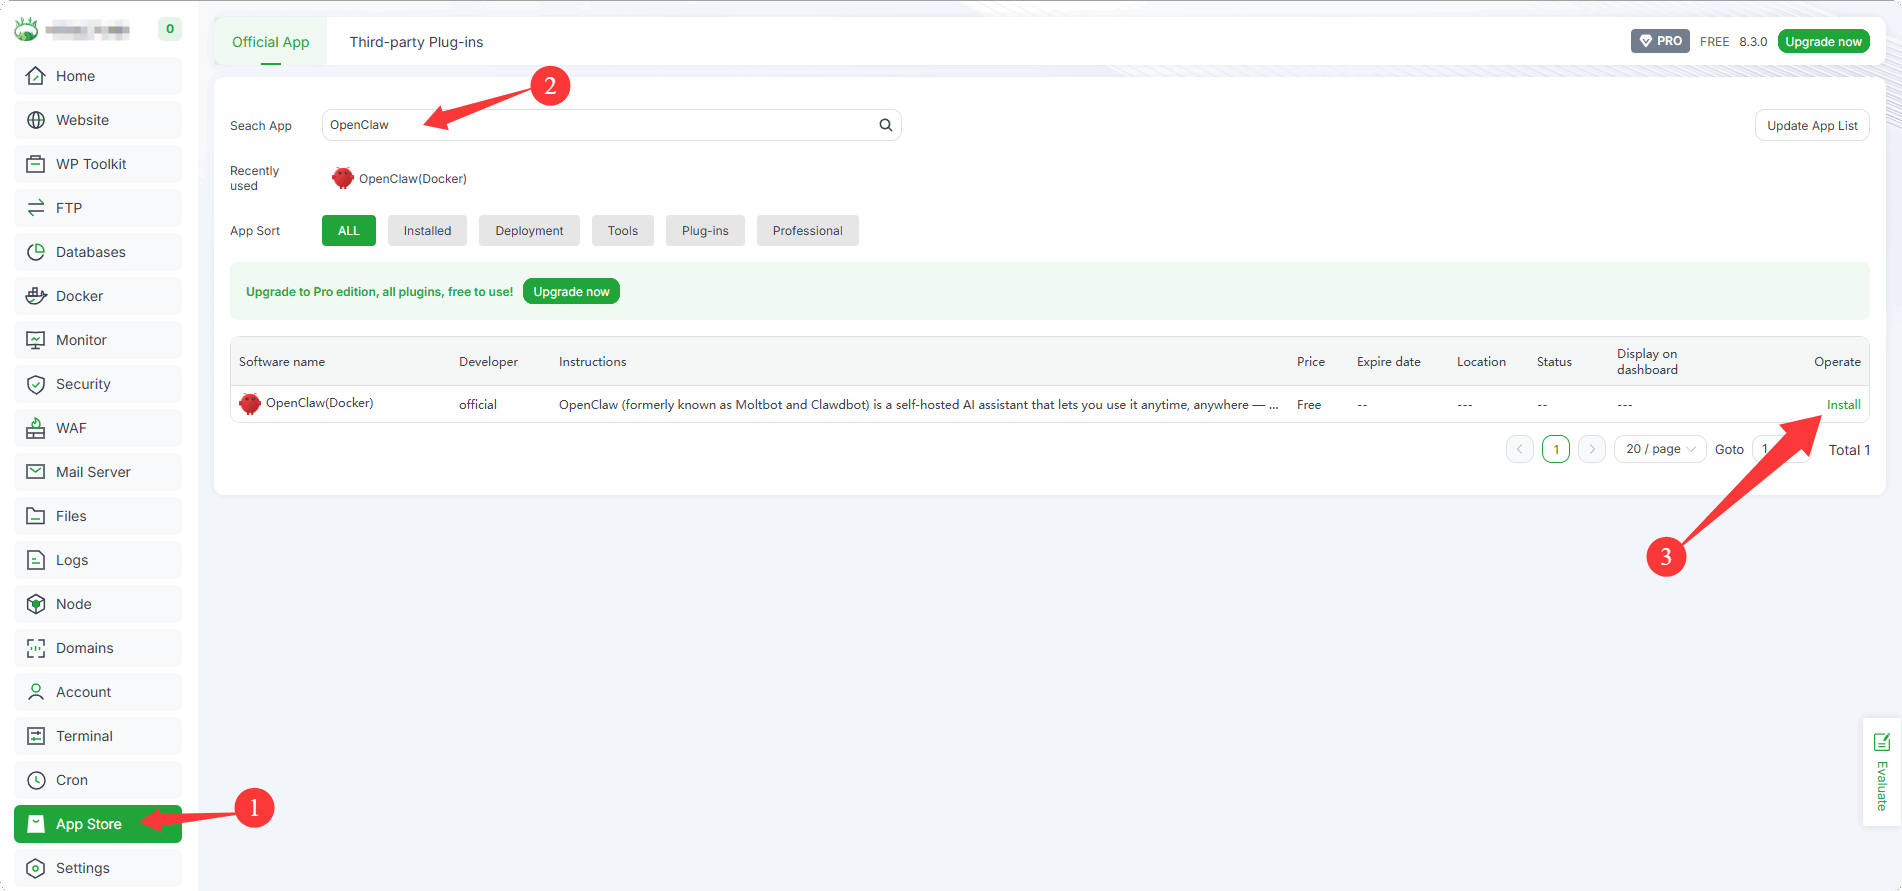Click Upgrade now in the top bar
Viewport: 1902px width, 891px height.
coord(1823,41)
